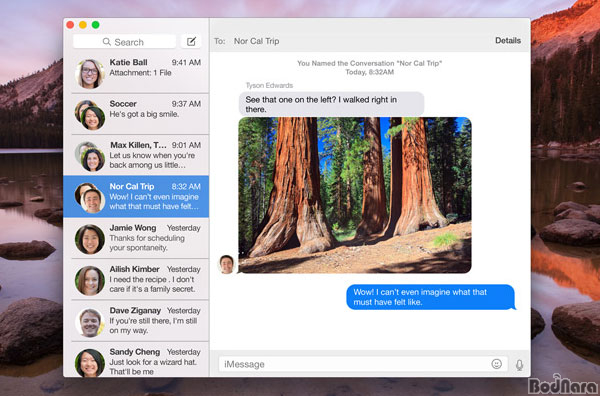
Task: Click the 9:01 AM timestamp
Action: pyautogui.click(x=186, y=145)
